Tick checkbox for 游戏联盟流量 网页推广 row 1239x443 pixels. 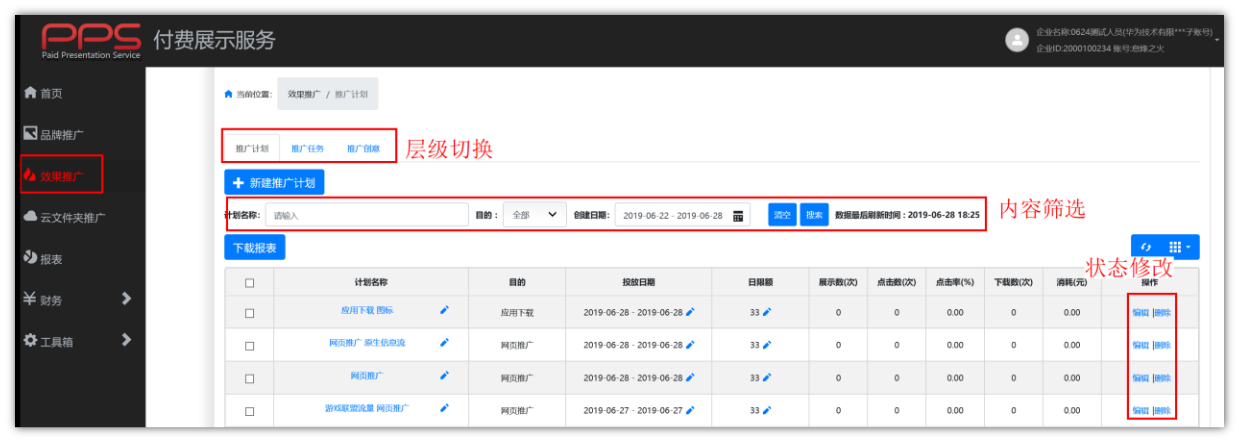(x=250, y=411)
